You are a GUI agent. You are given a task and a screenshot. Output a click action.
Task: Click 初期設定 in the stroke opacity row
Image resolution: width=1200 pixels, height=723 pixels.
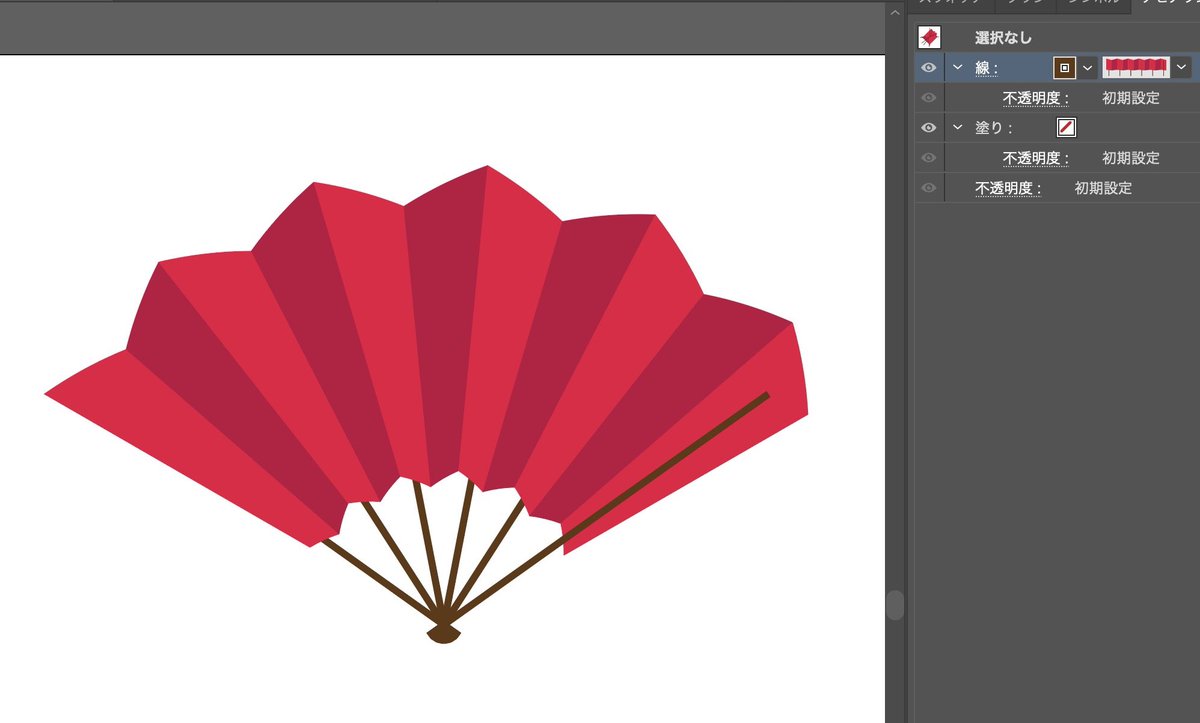coord(1131,98)
